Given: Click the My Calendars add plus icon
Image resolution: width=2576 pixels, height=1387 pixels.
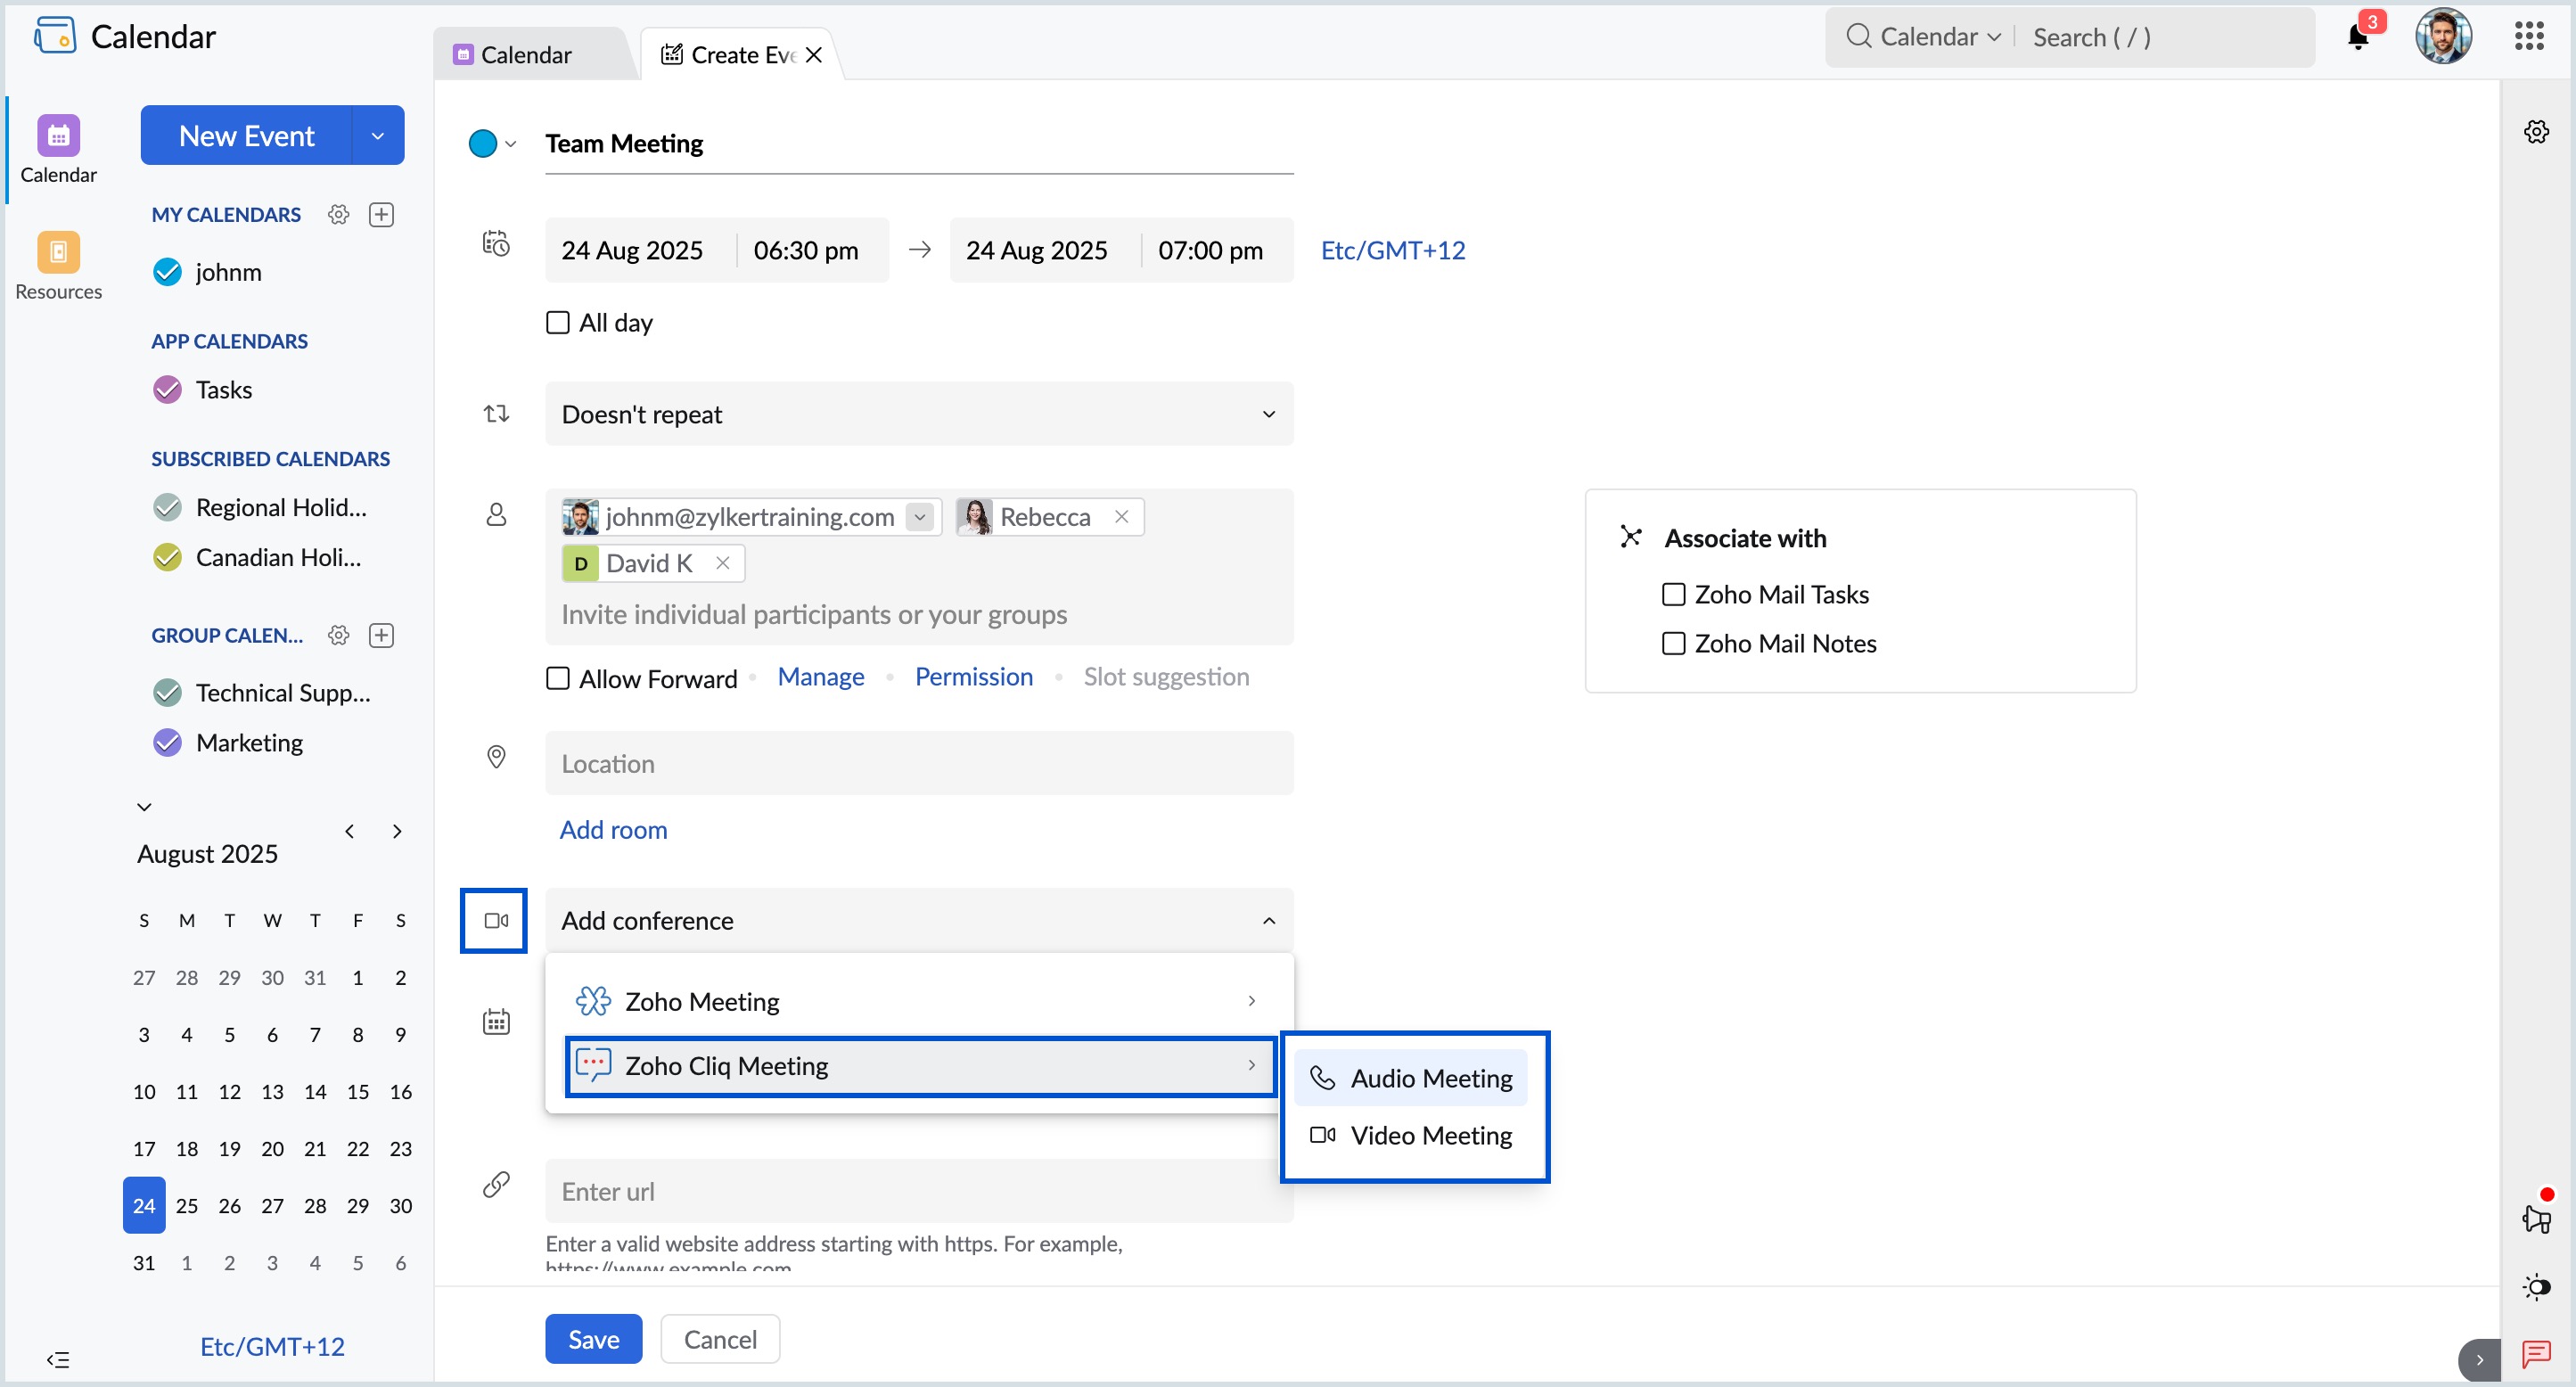Looking at the screenshot, I should [x=381, y=215].
